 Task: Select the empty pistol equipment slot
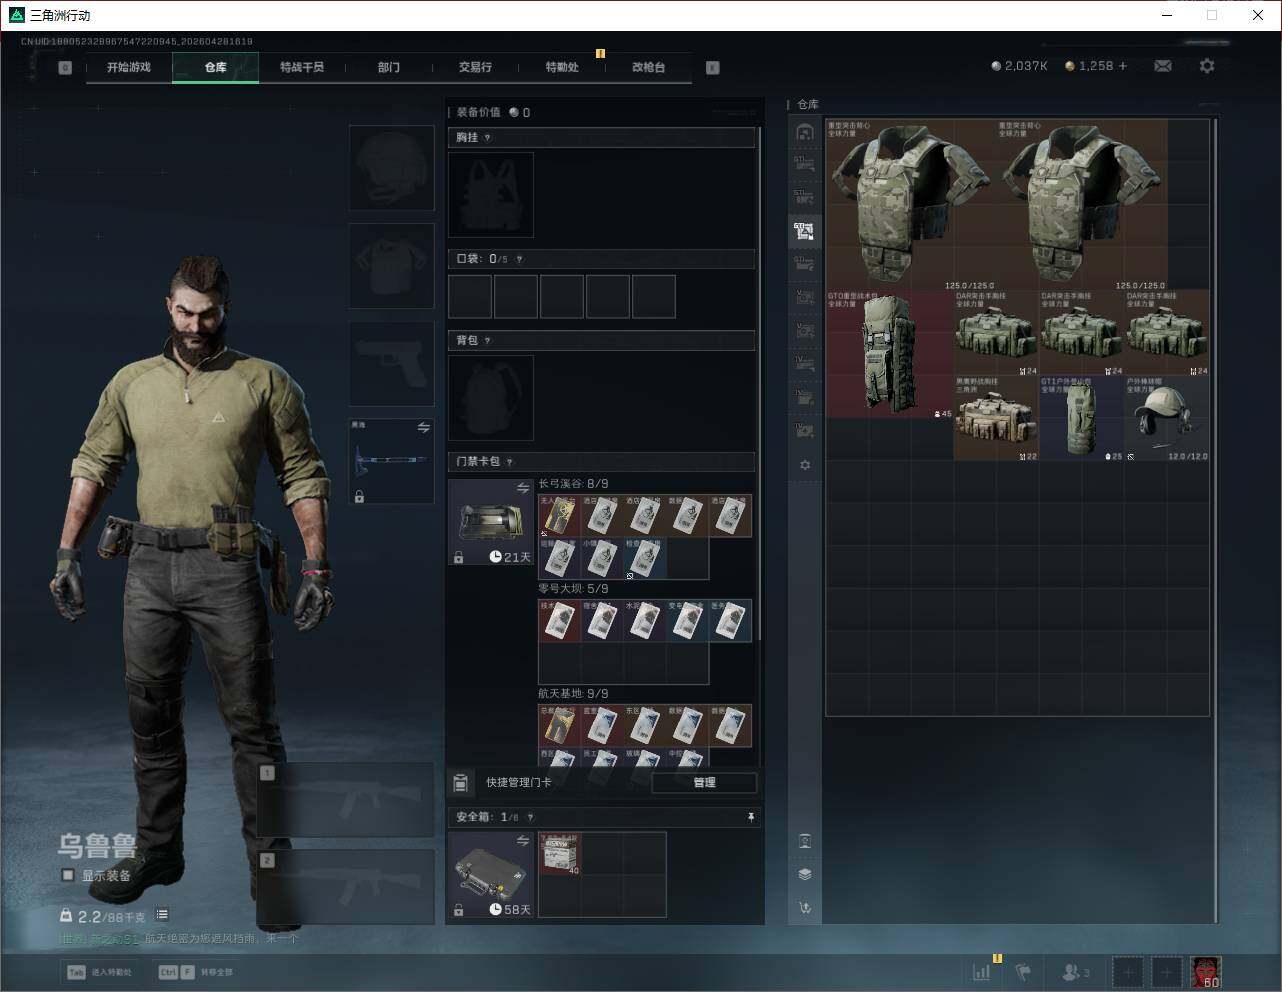[392, 364]
